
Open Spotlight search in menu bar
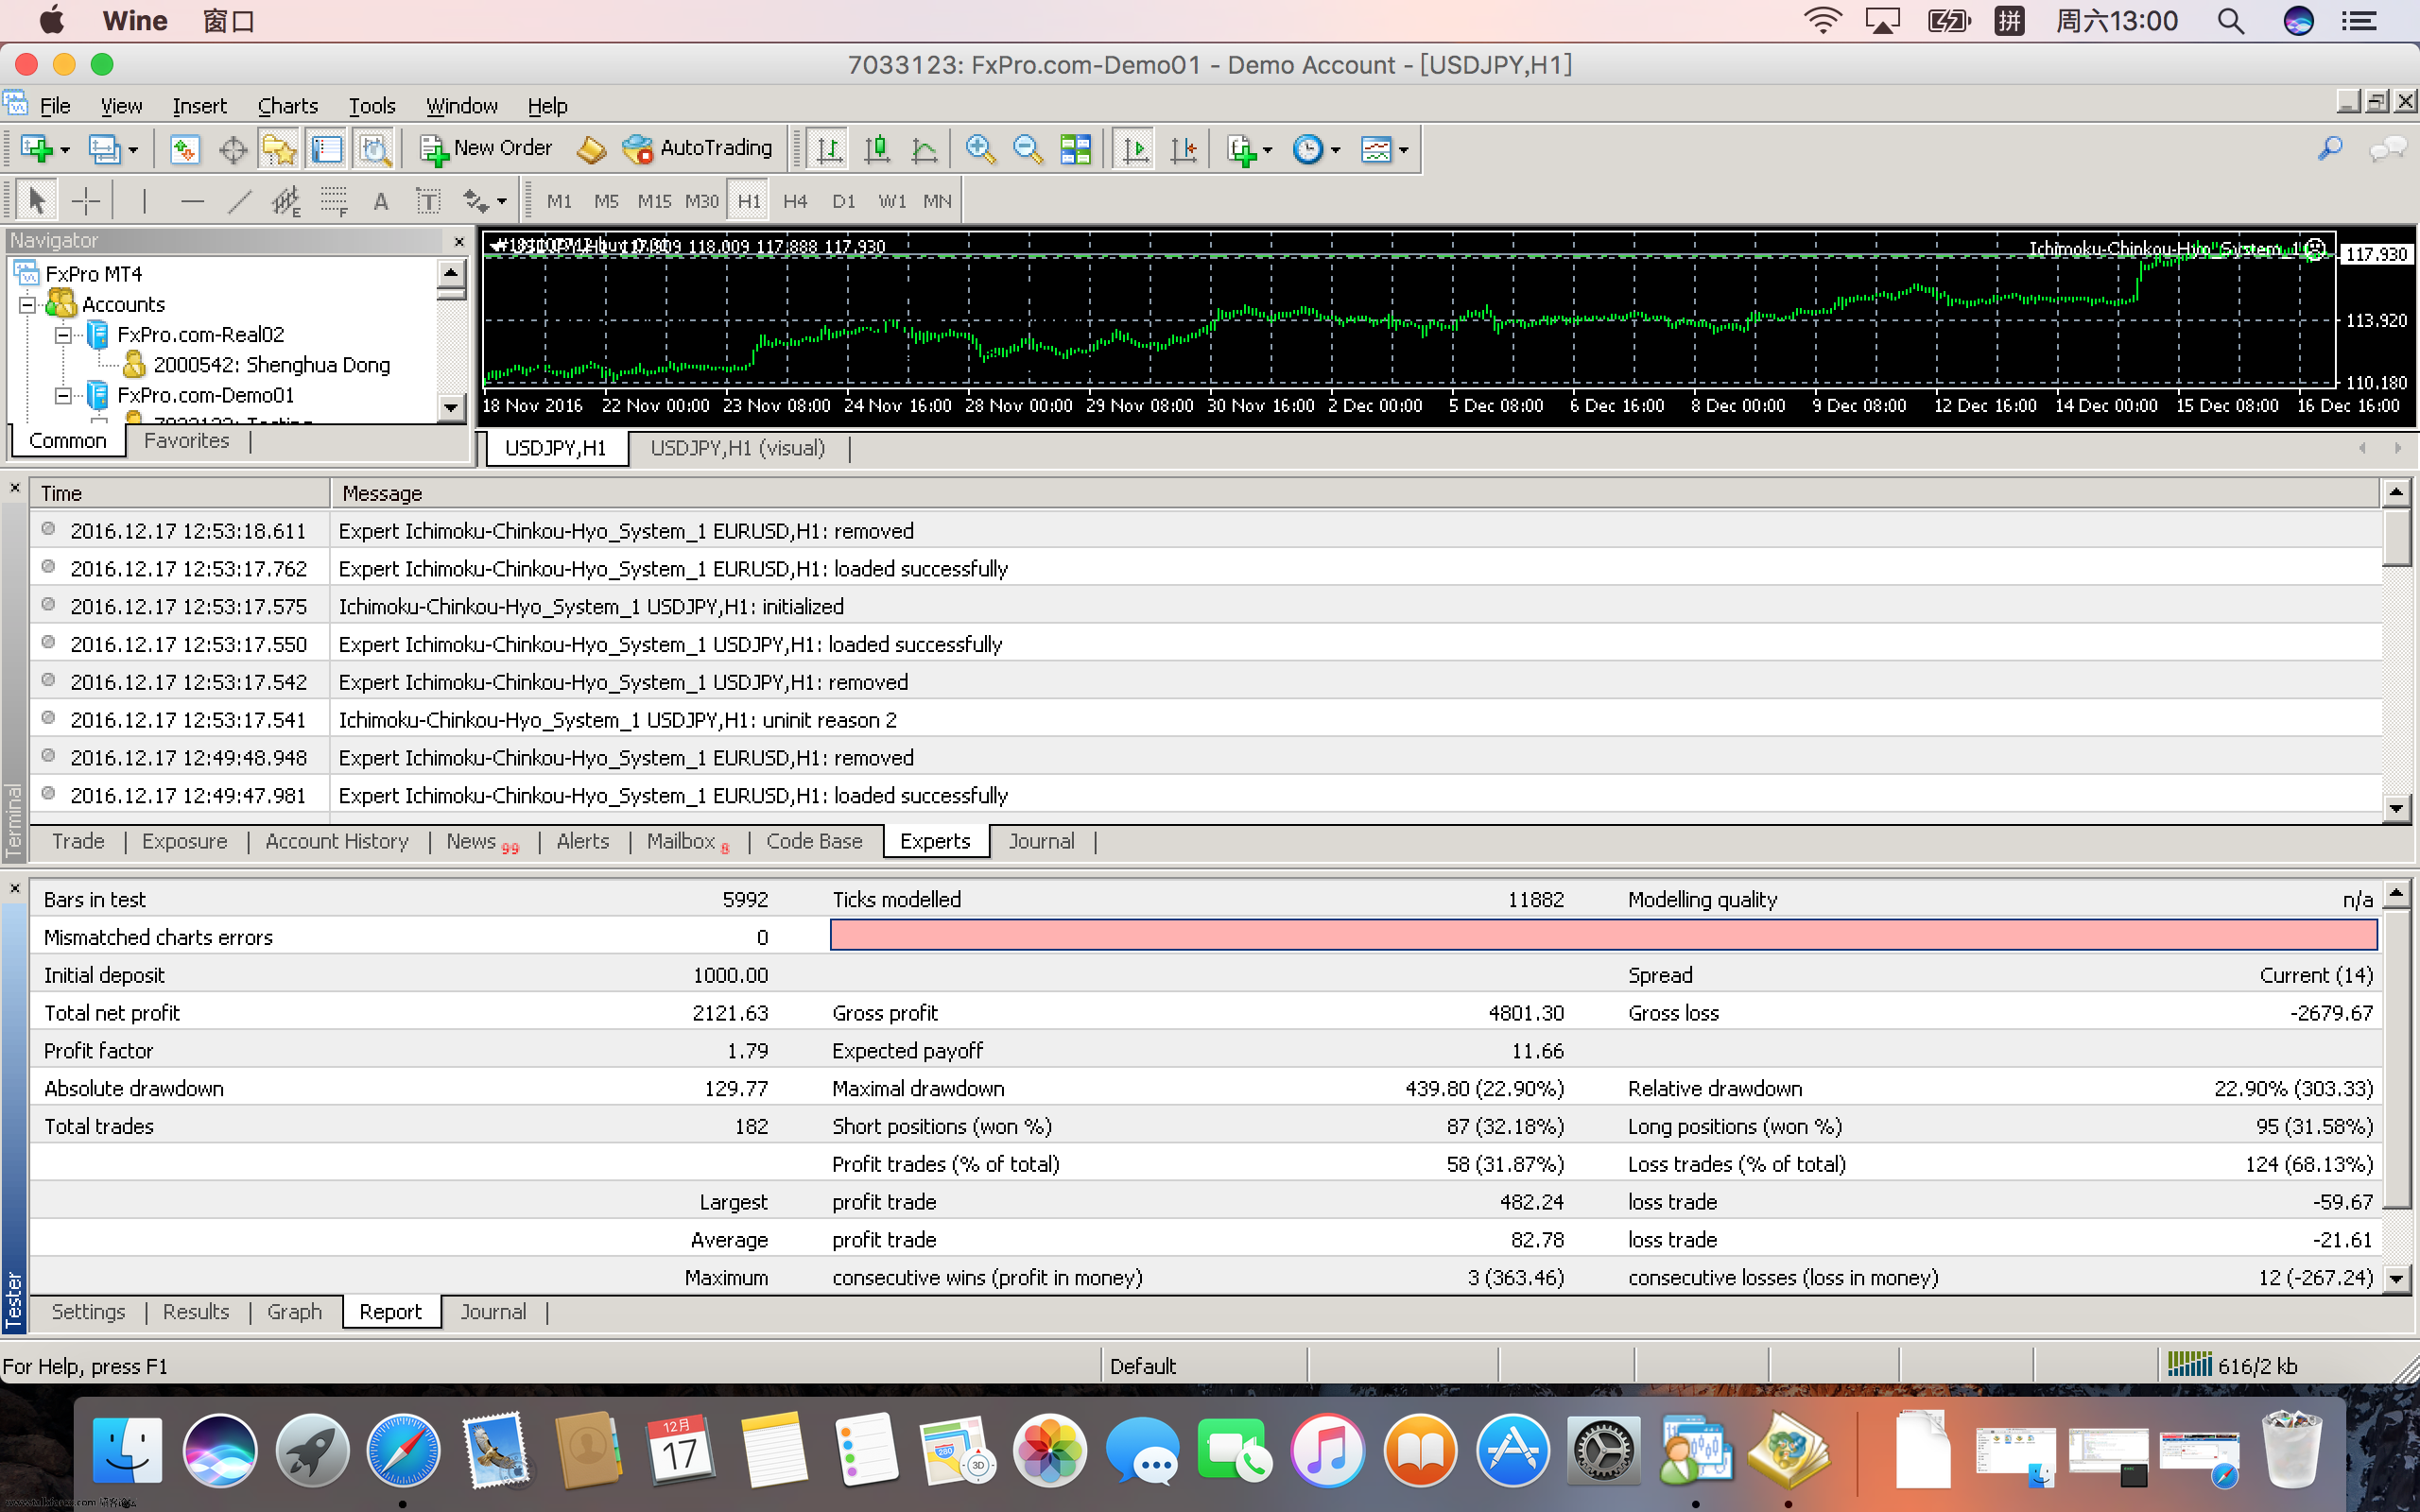coord(2232,21)
